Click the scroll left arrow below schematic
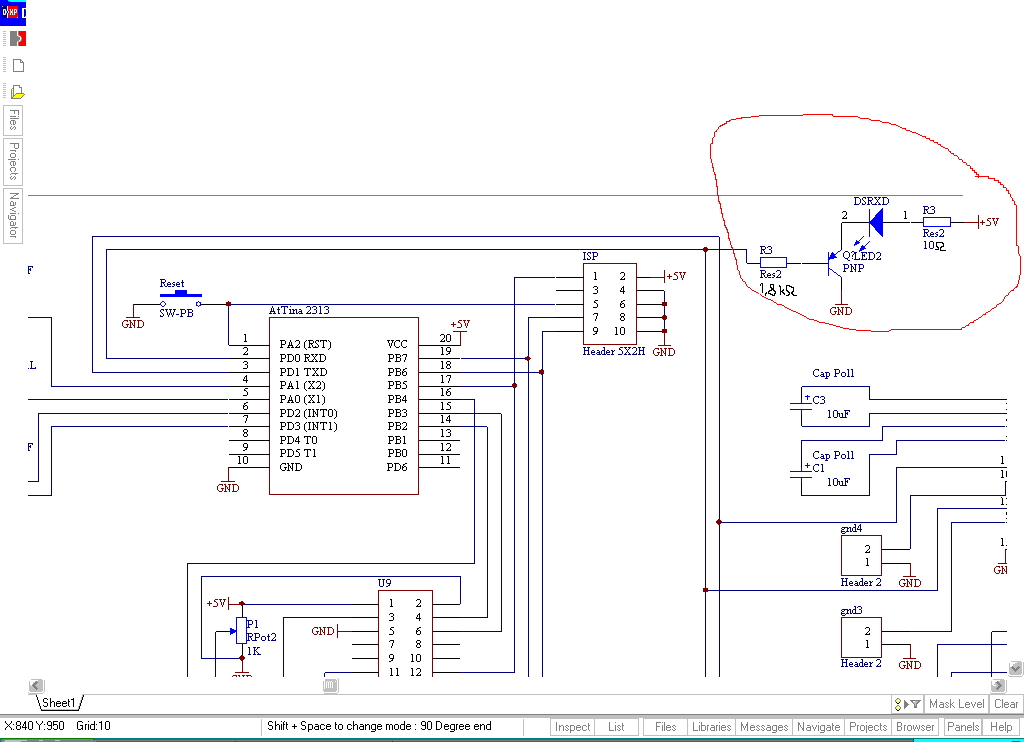 pyautogui.click(x=37, y=685)
